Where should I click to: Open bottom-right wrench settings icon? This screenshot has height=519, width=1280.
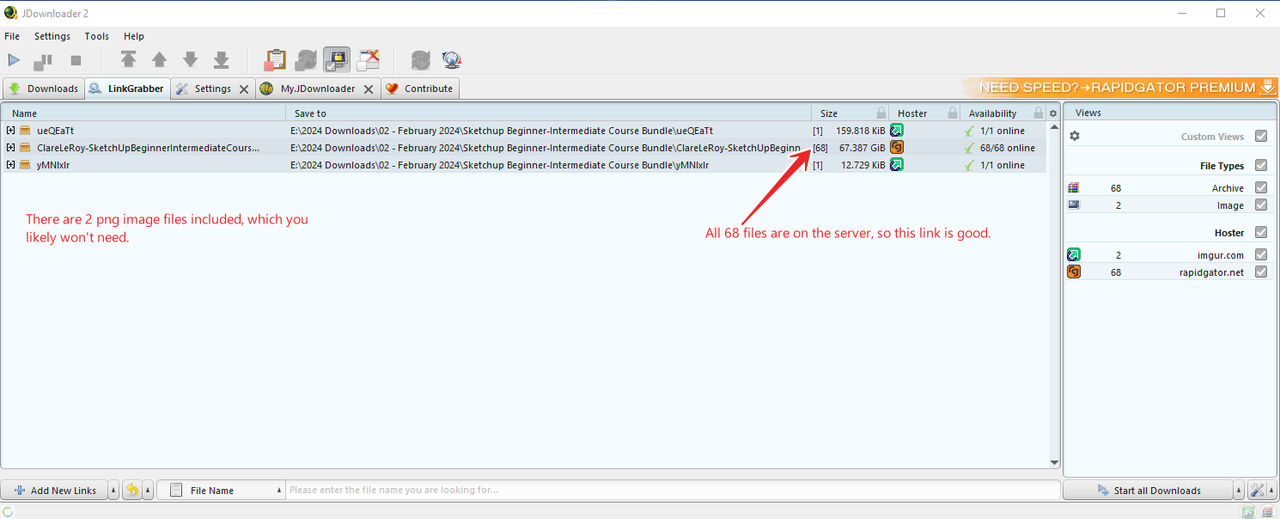pos(1258,490)
